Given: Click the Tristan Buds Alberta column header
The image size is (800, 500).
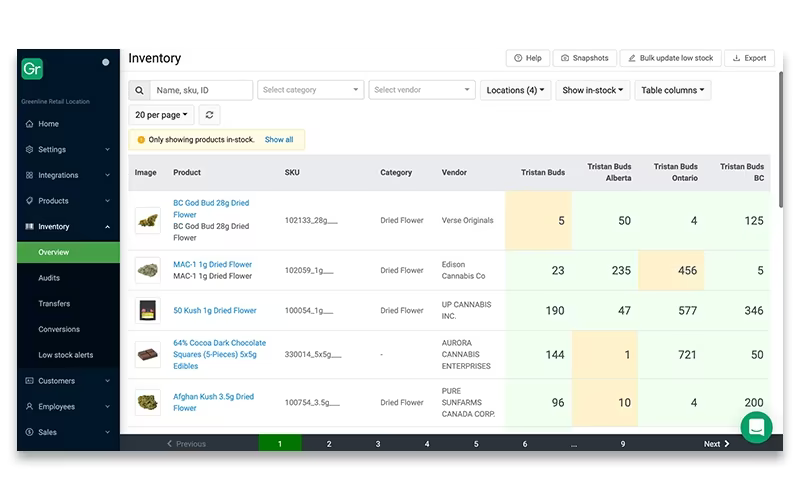Looking at the screenshot, I should [609, 172].
